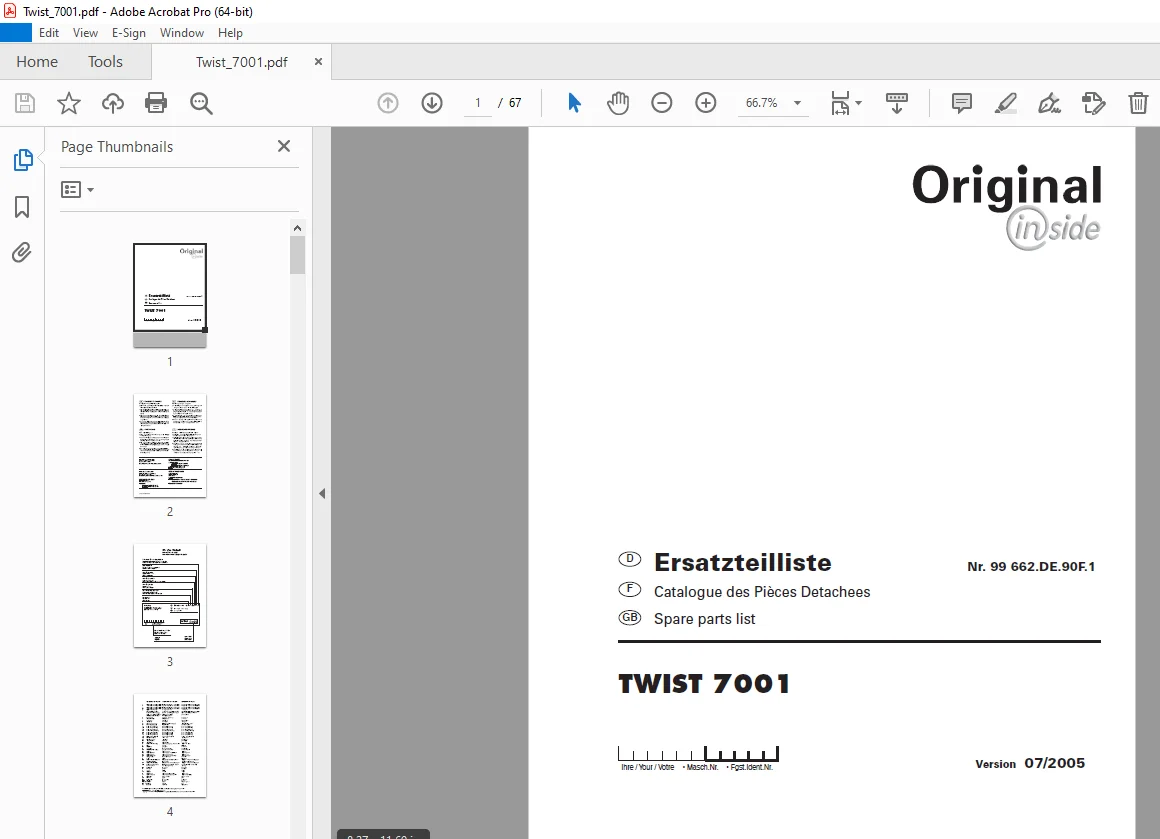The width and height of the screenshot is (1160, 839).
Task: Add file to starred with star icon
Action: pos(69,103)
